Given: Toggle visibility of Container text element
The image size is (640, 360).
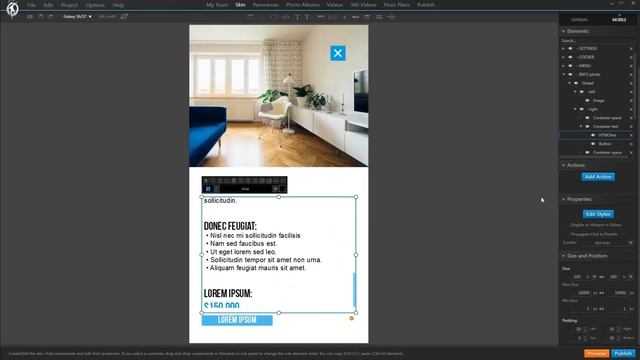Looking at the screenshot, I should (587, 127).
